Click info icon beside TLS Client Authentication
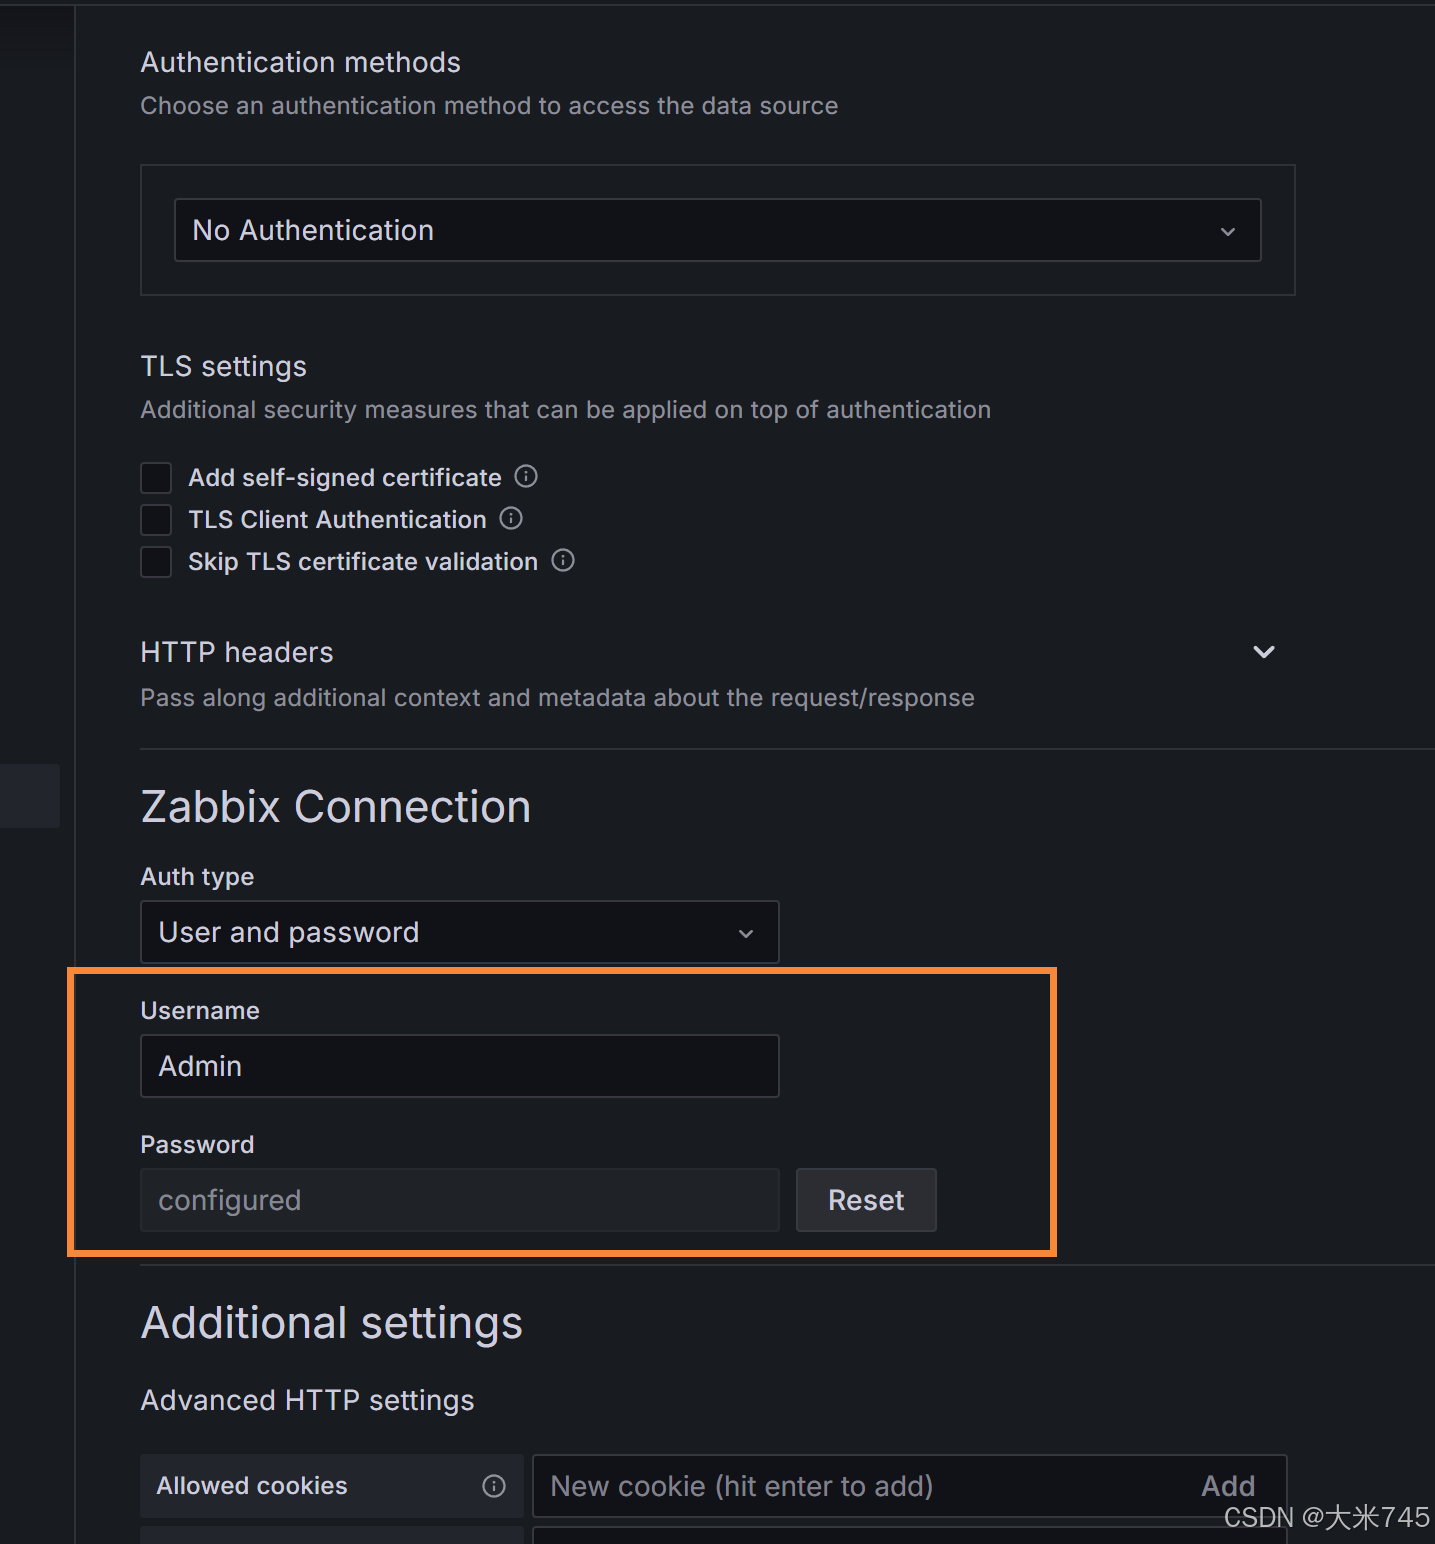Screen dimensions: 1435x1544 point(511,518)
